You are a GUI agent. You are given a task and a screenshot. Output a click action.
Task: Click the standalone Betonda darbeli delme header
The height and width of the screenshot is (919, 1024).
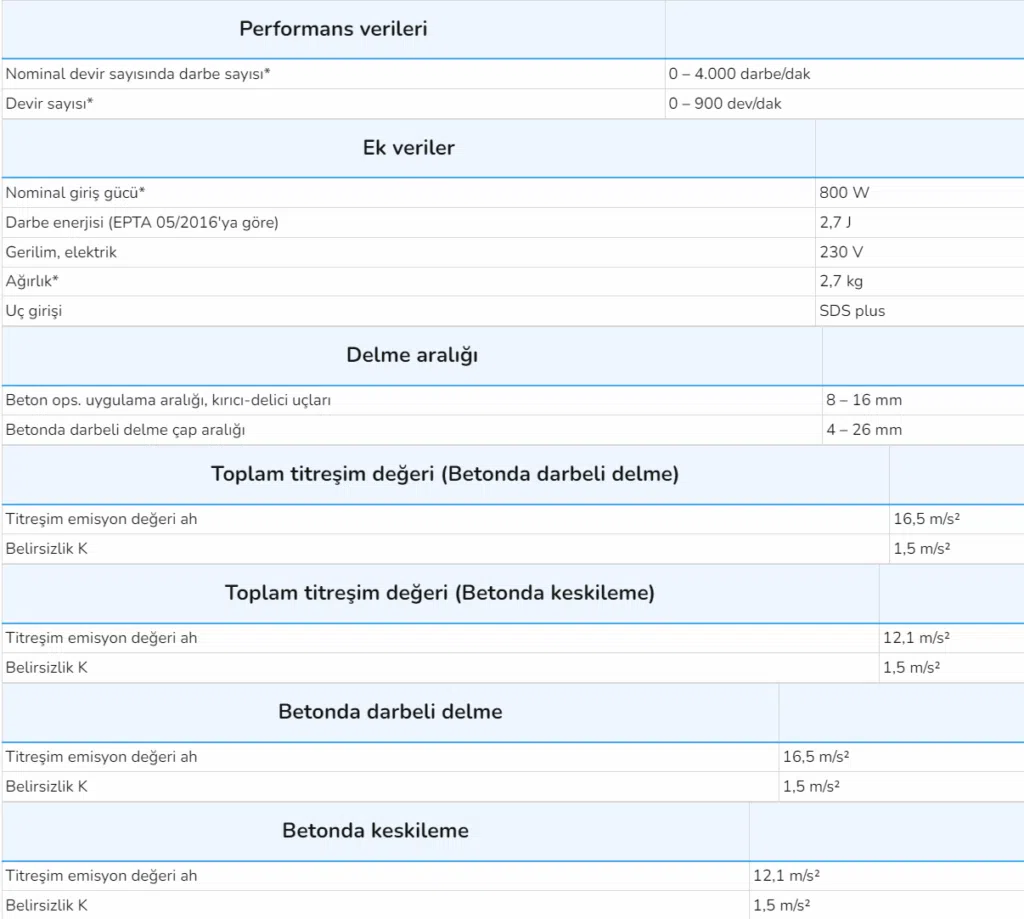point(391,711)
